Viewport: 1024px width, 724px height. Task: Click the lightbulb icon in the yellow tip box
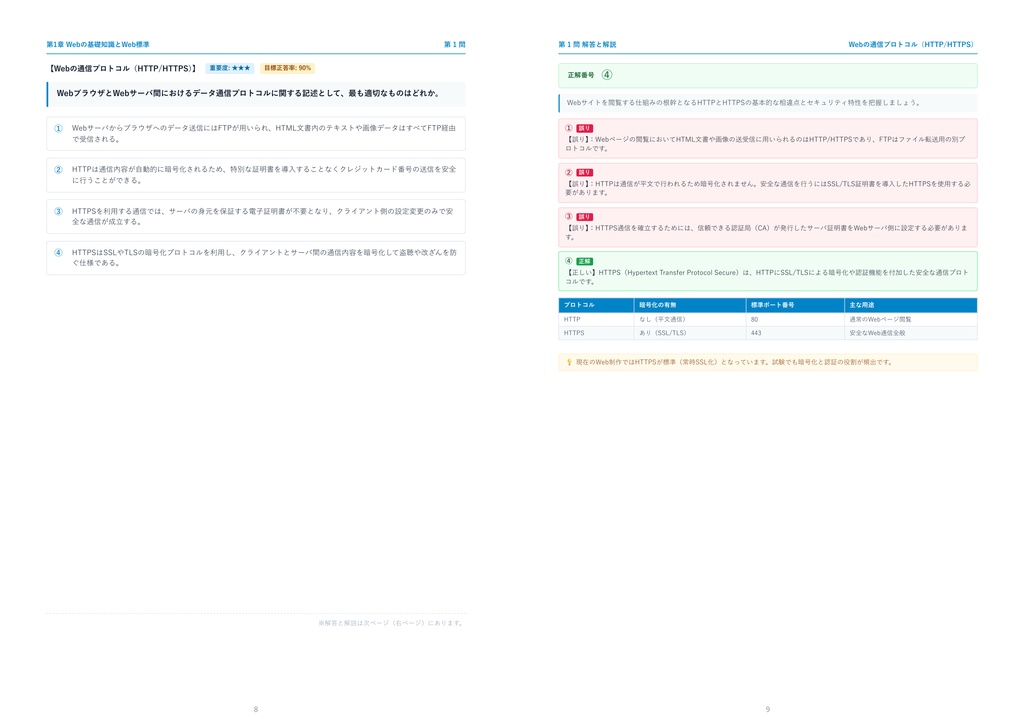(569, 362)
